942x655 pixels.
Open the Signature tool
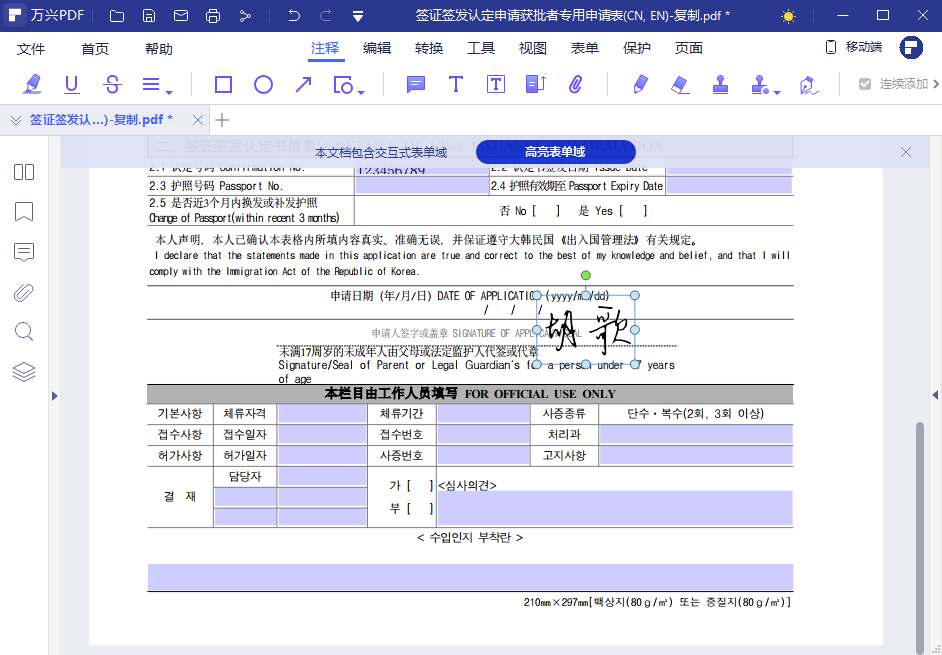pos(809,85)
